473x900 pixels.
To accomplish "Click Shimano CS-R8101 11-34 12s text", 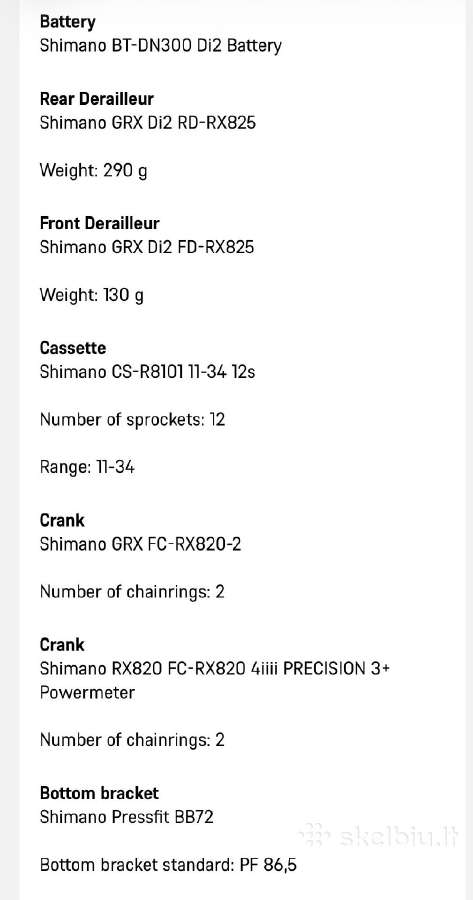I will click(x=148, y=372).
